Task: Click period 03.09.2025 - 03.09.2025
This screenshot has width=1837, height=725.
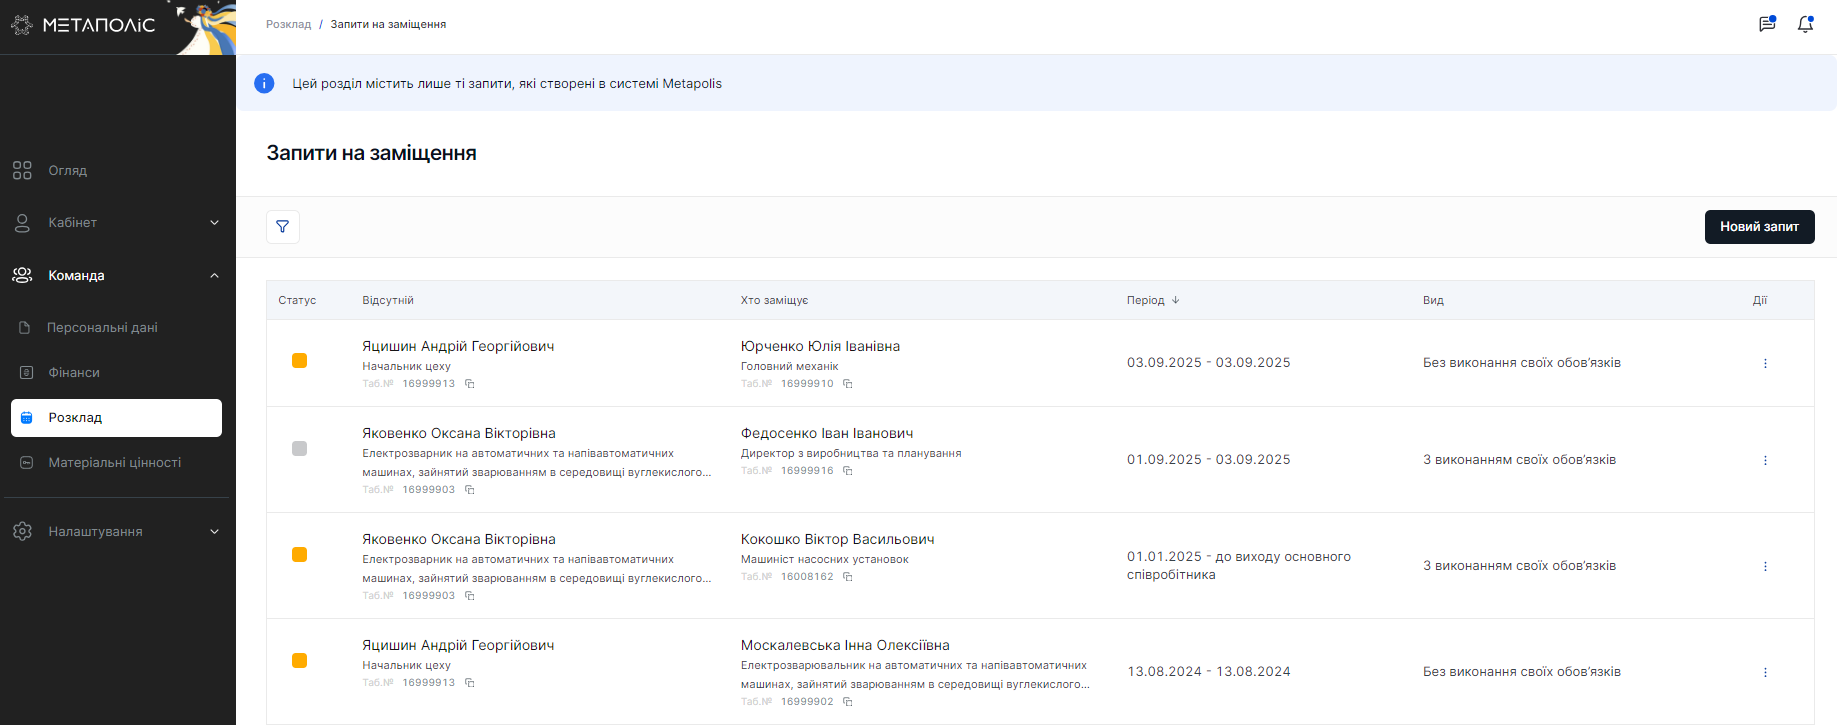Action: [1208, 363]
